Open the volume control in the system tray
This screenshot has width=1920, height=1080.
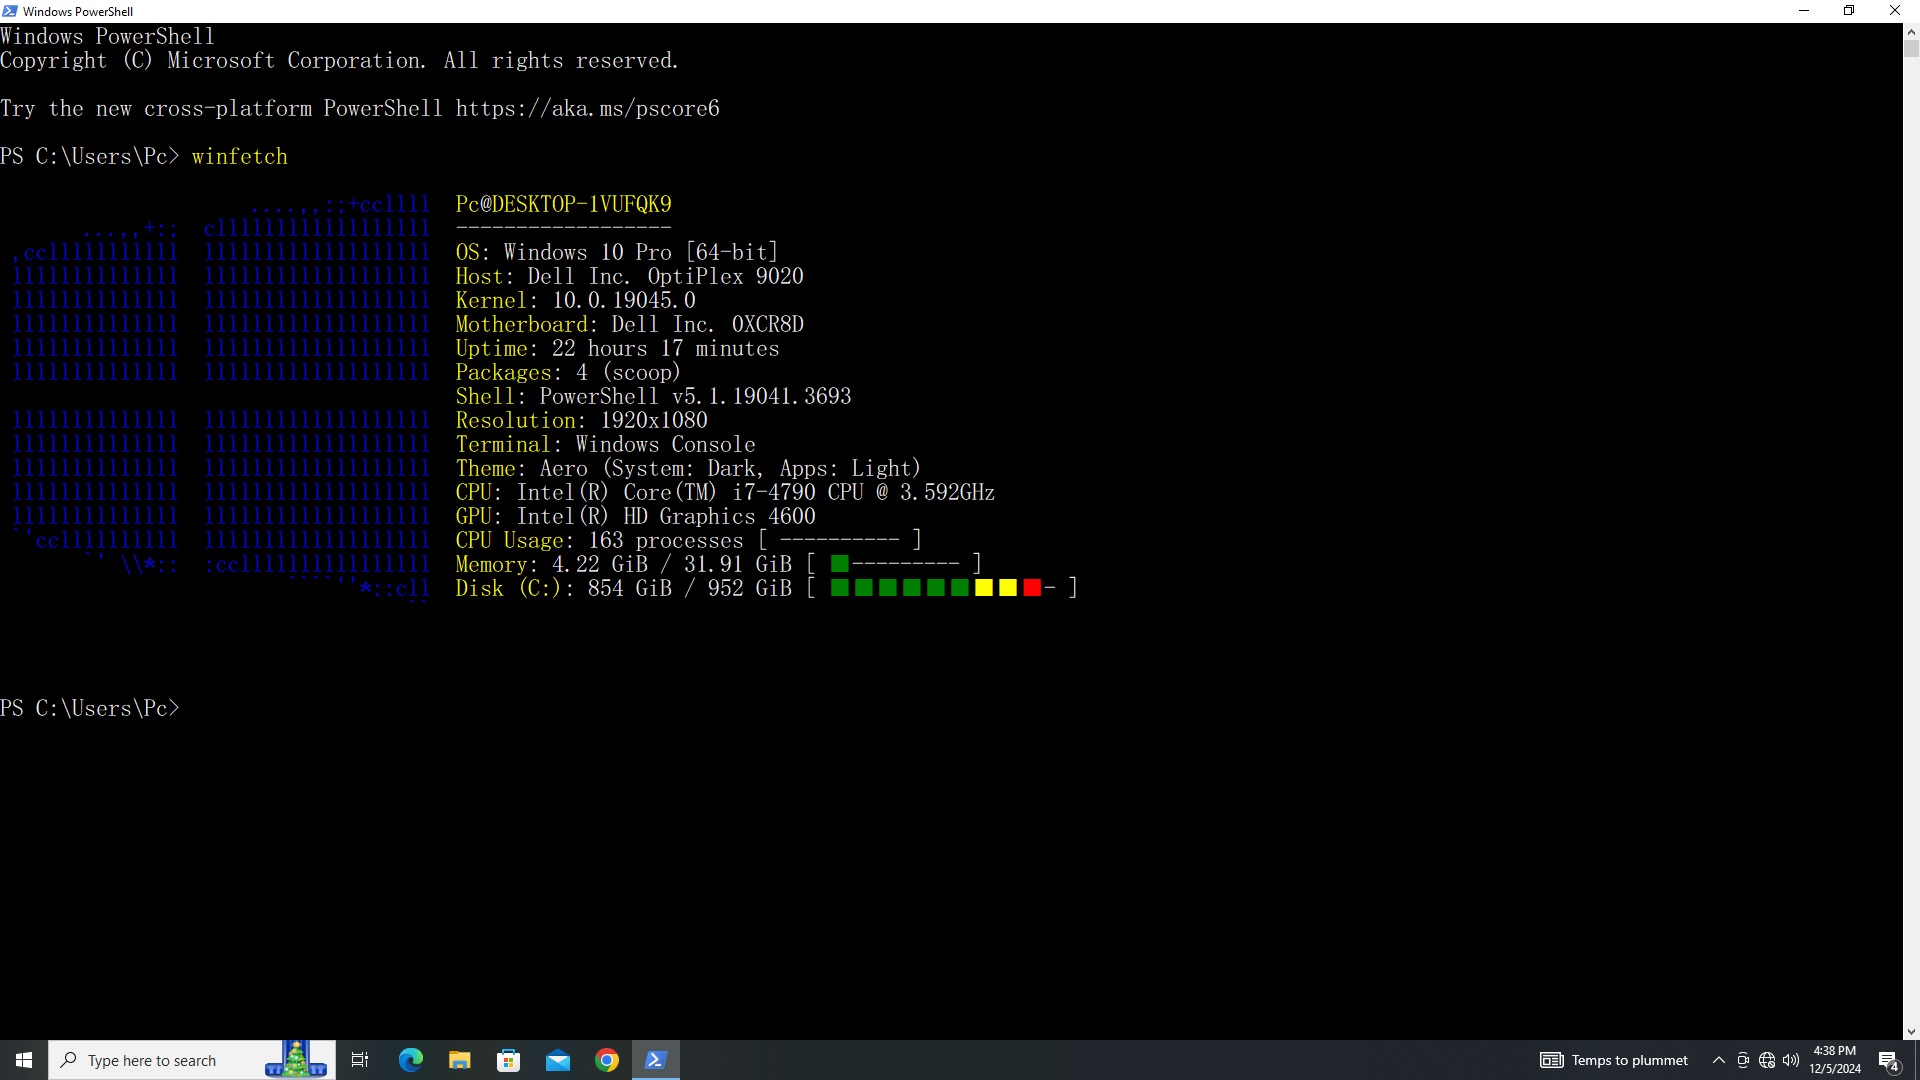point(1791,1060)
